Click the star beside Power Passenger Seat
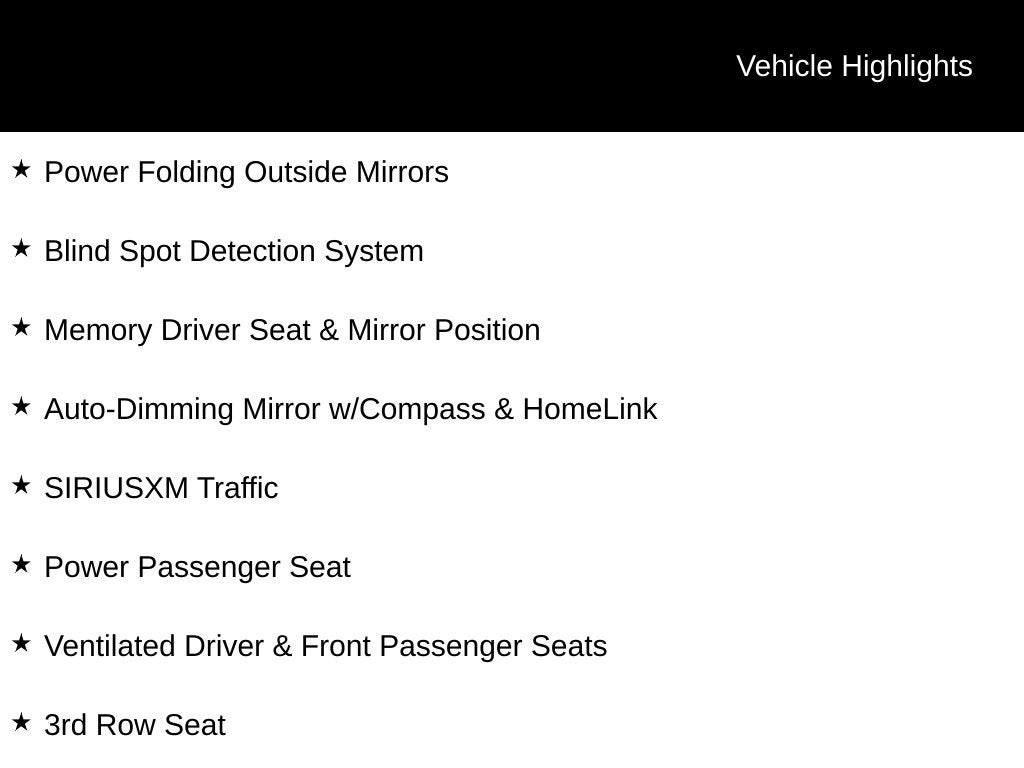The width and height of the screenshot is (1024, 768). tap(21, 565)
